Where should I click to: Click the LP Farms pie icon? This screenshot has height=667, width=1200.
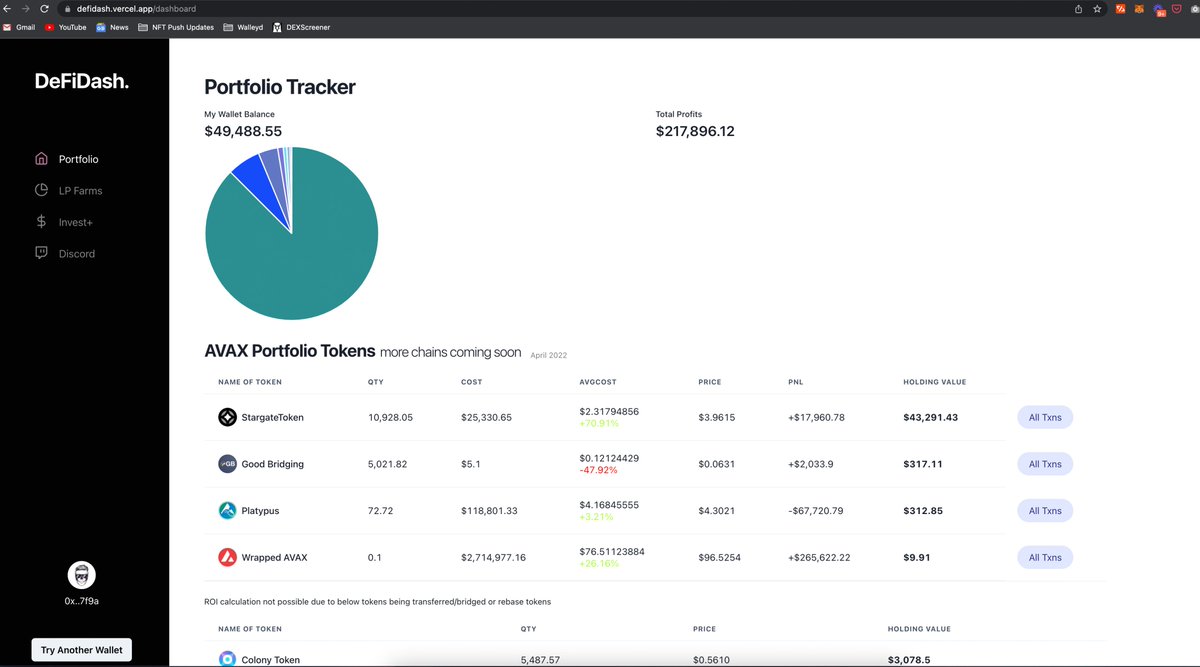41,190
